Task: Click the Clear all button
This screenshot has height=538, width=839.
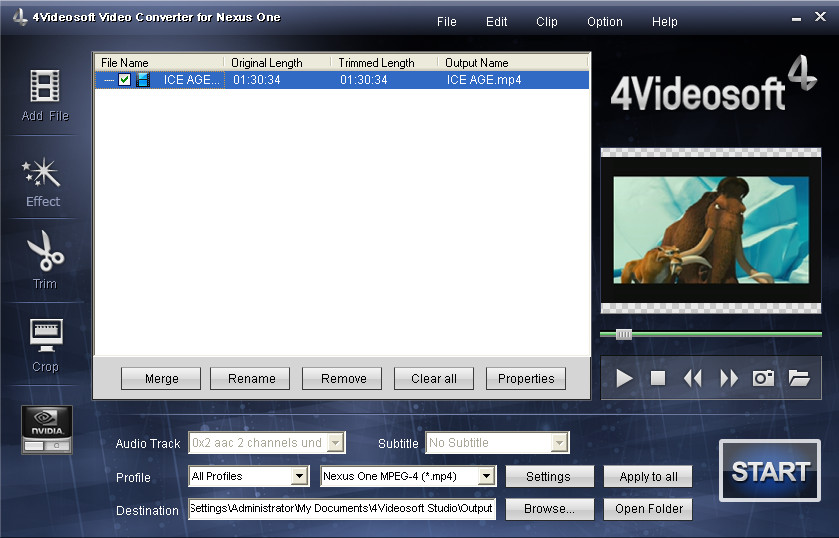Action: (x=434, y=378)
